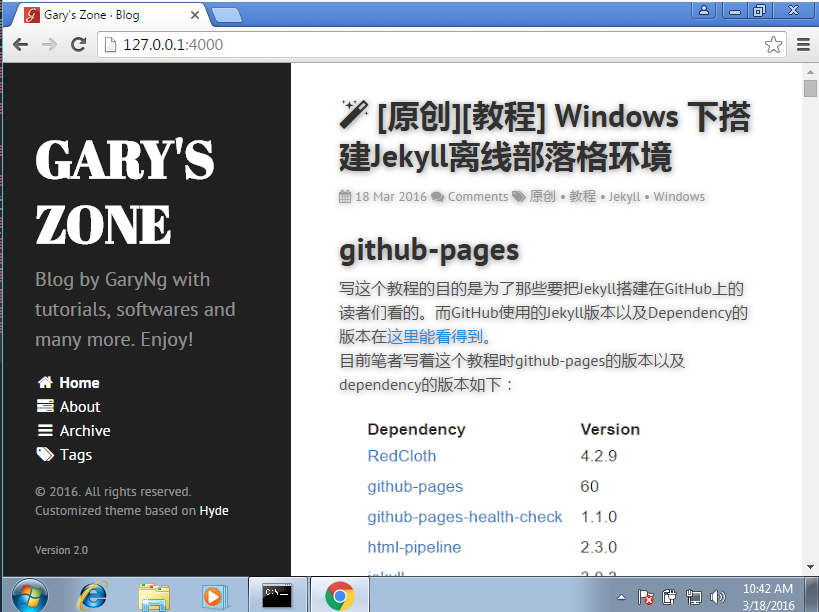Viewport: 819px width, 612px height.
Task: Click the Archive list icon in sidebar
Action: pos(45,430)
